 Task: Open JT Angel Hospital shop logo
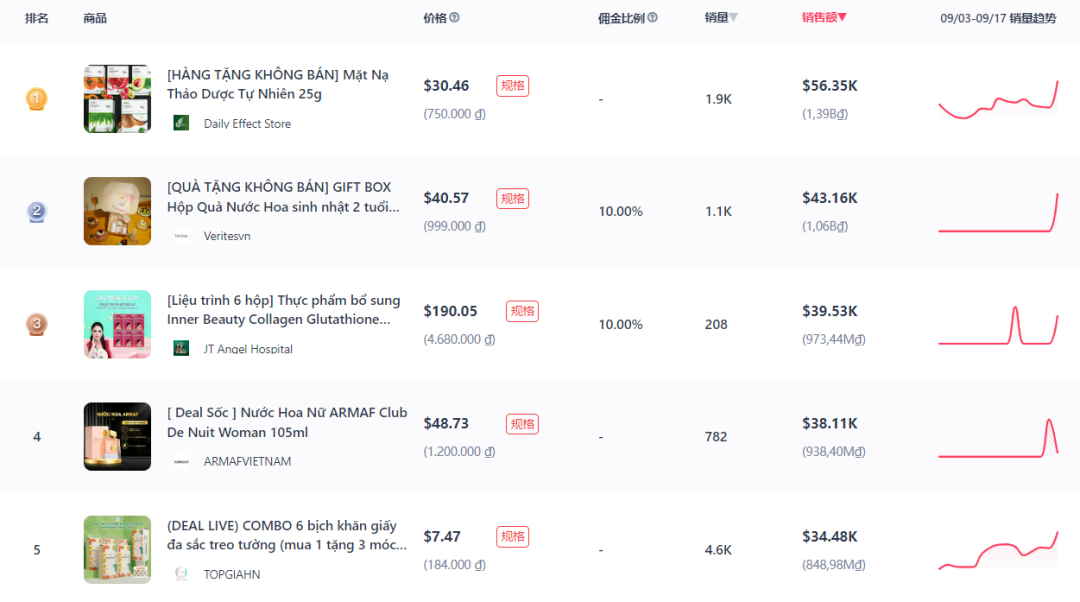[181, 349]
